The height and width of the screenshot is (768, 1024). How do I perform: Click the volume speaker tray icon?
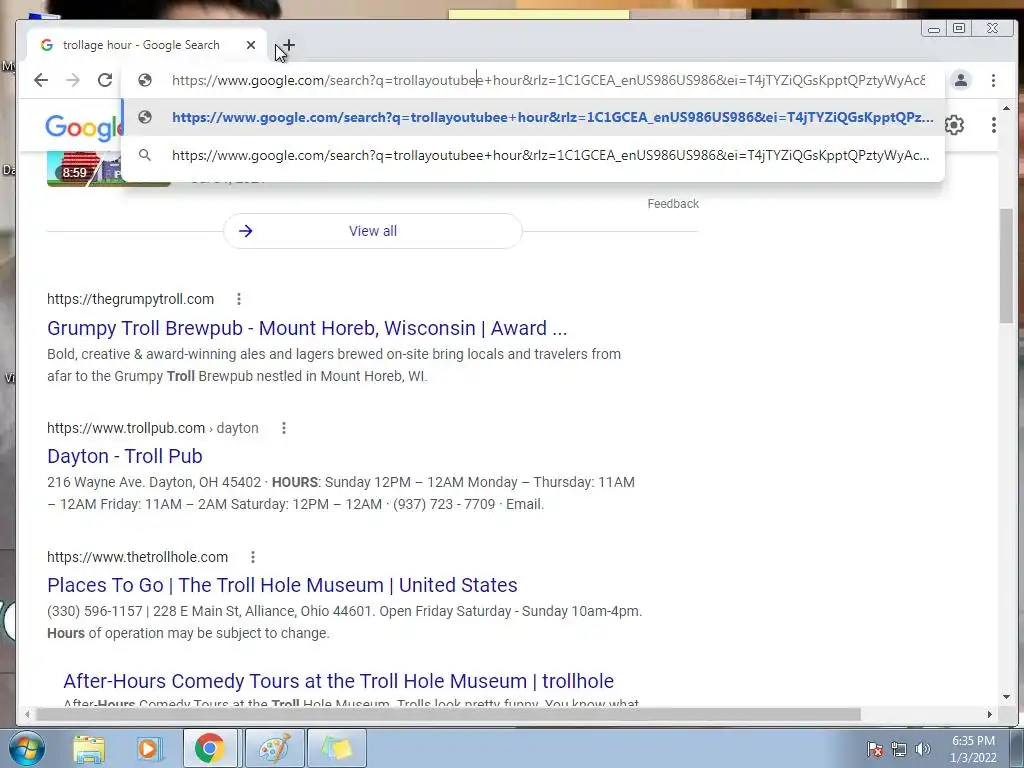click(923, 749)
